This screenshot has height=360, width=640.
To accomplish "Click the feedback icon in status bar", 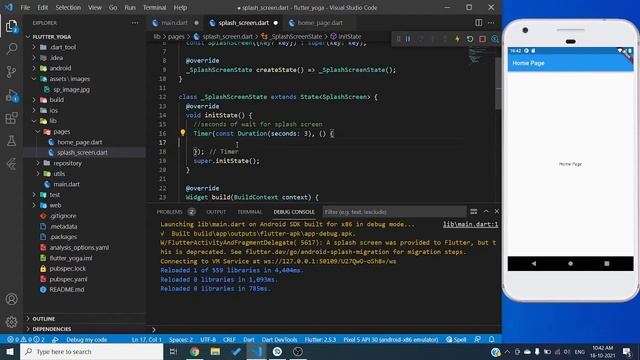I will (477, 339).
